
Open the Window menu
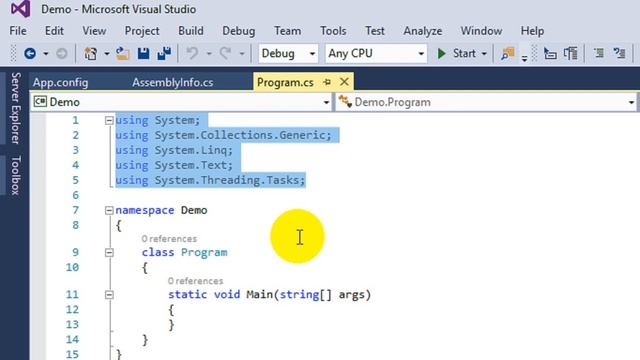481,31
